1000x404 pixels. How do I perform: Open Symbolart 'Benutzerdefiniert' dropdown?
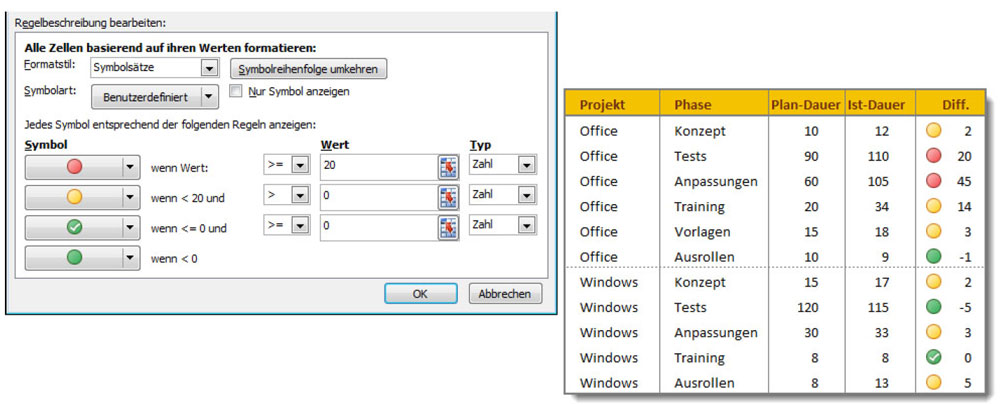pyautogui.click(x=208, y=97)
